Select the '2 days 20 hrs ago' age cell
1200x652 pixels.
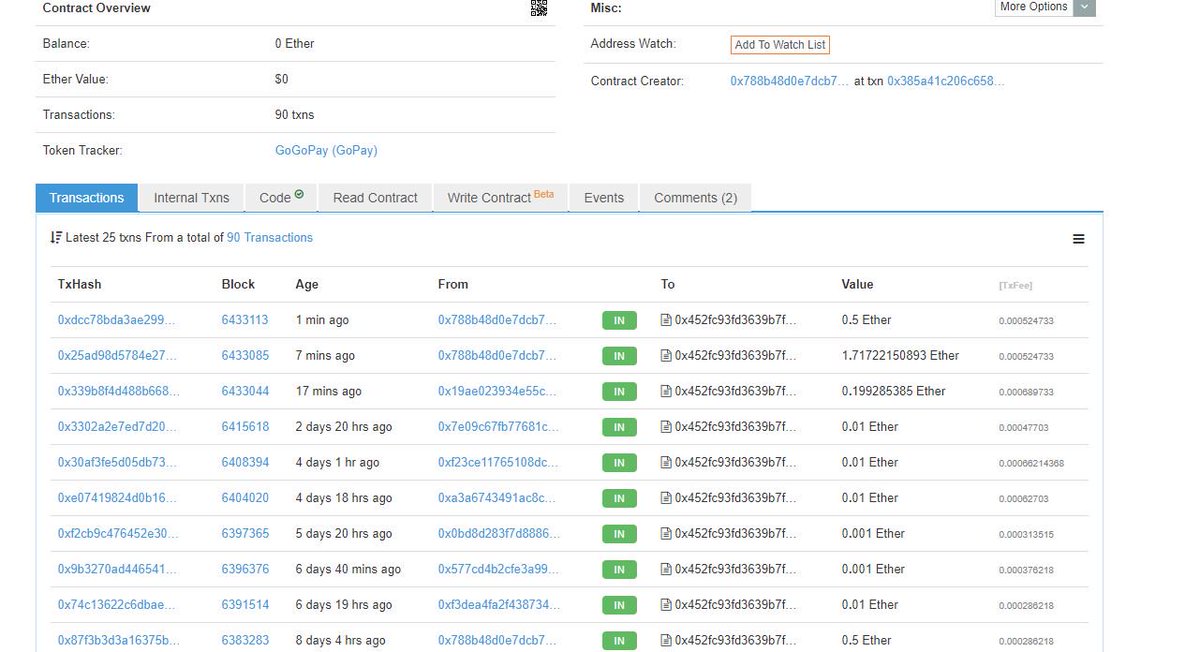(x=344, y=427)
